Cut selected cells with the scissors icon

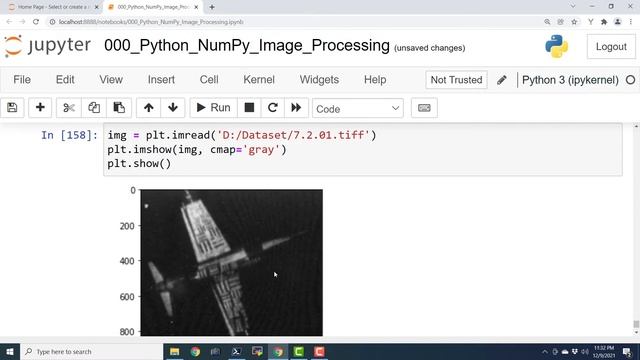pos(69,108)
